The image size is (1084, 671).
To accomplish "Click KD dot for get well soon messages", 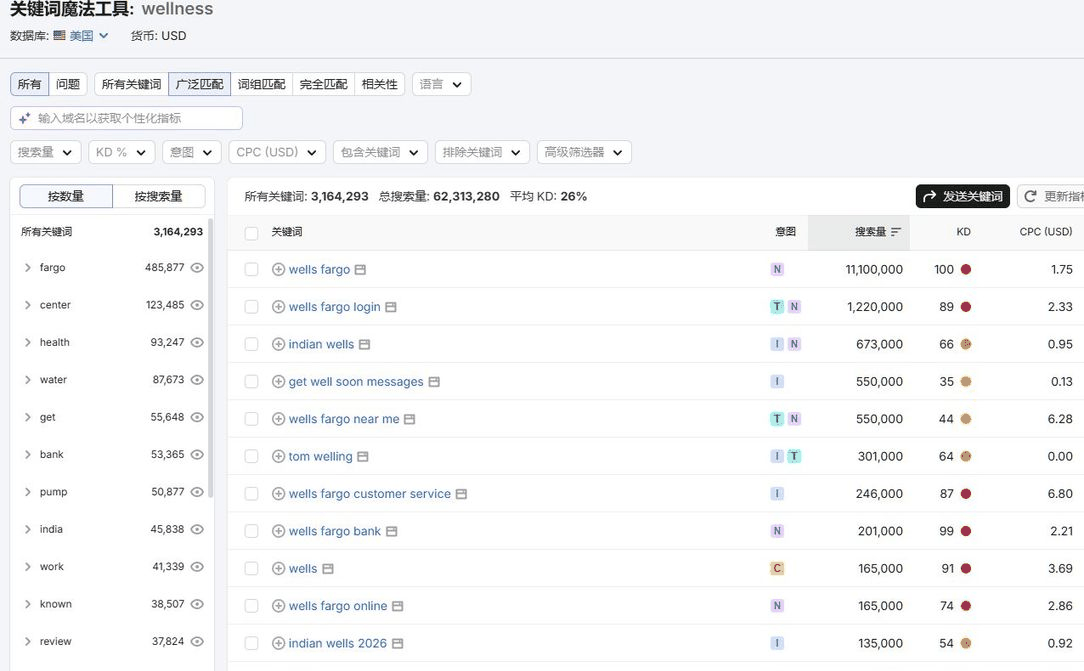I will (966, 381).
